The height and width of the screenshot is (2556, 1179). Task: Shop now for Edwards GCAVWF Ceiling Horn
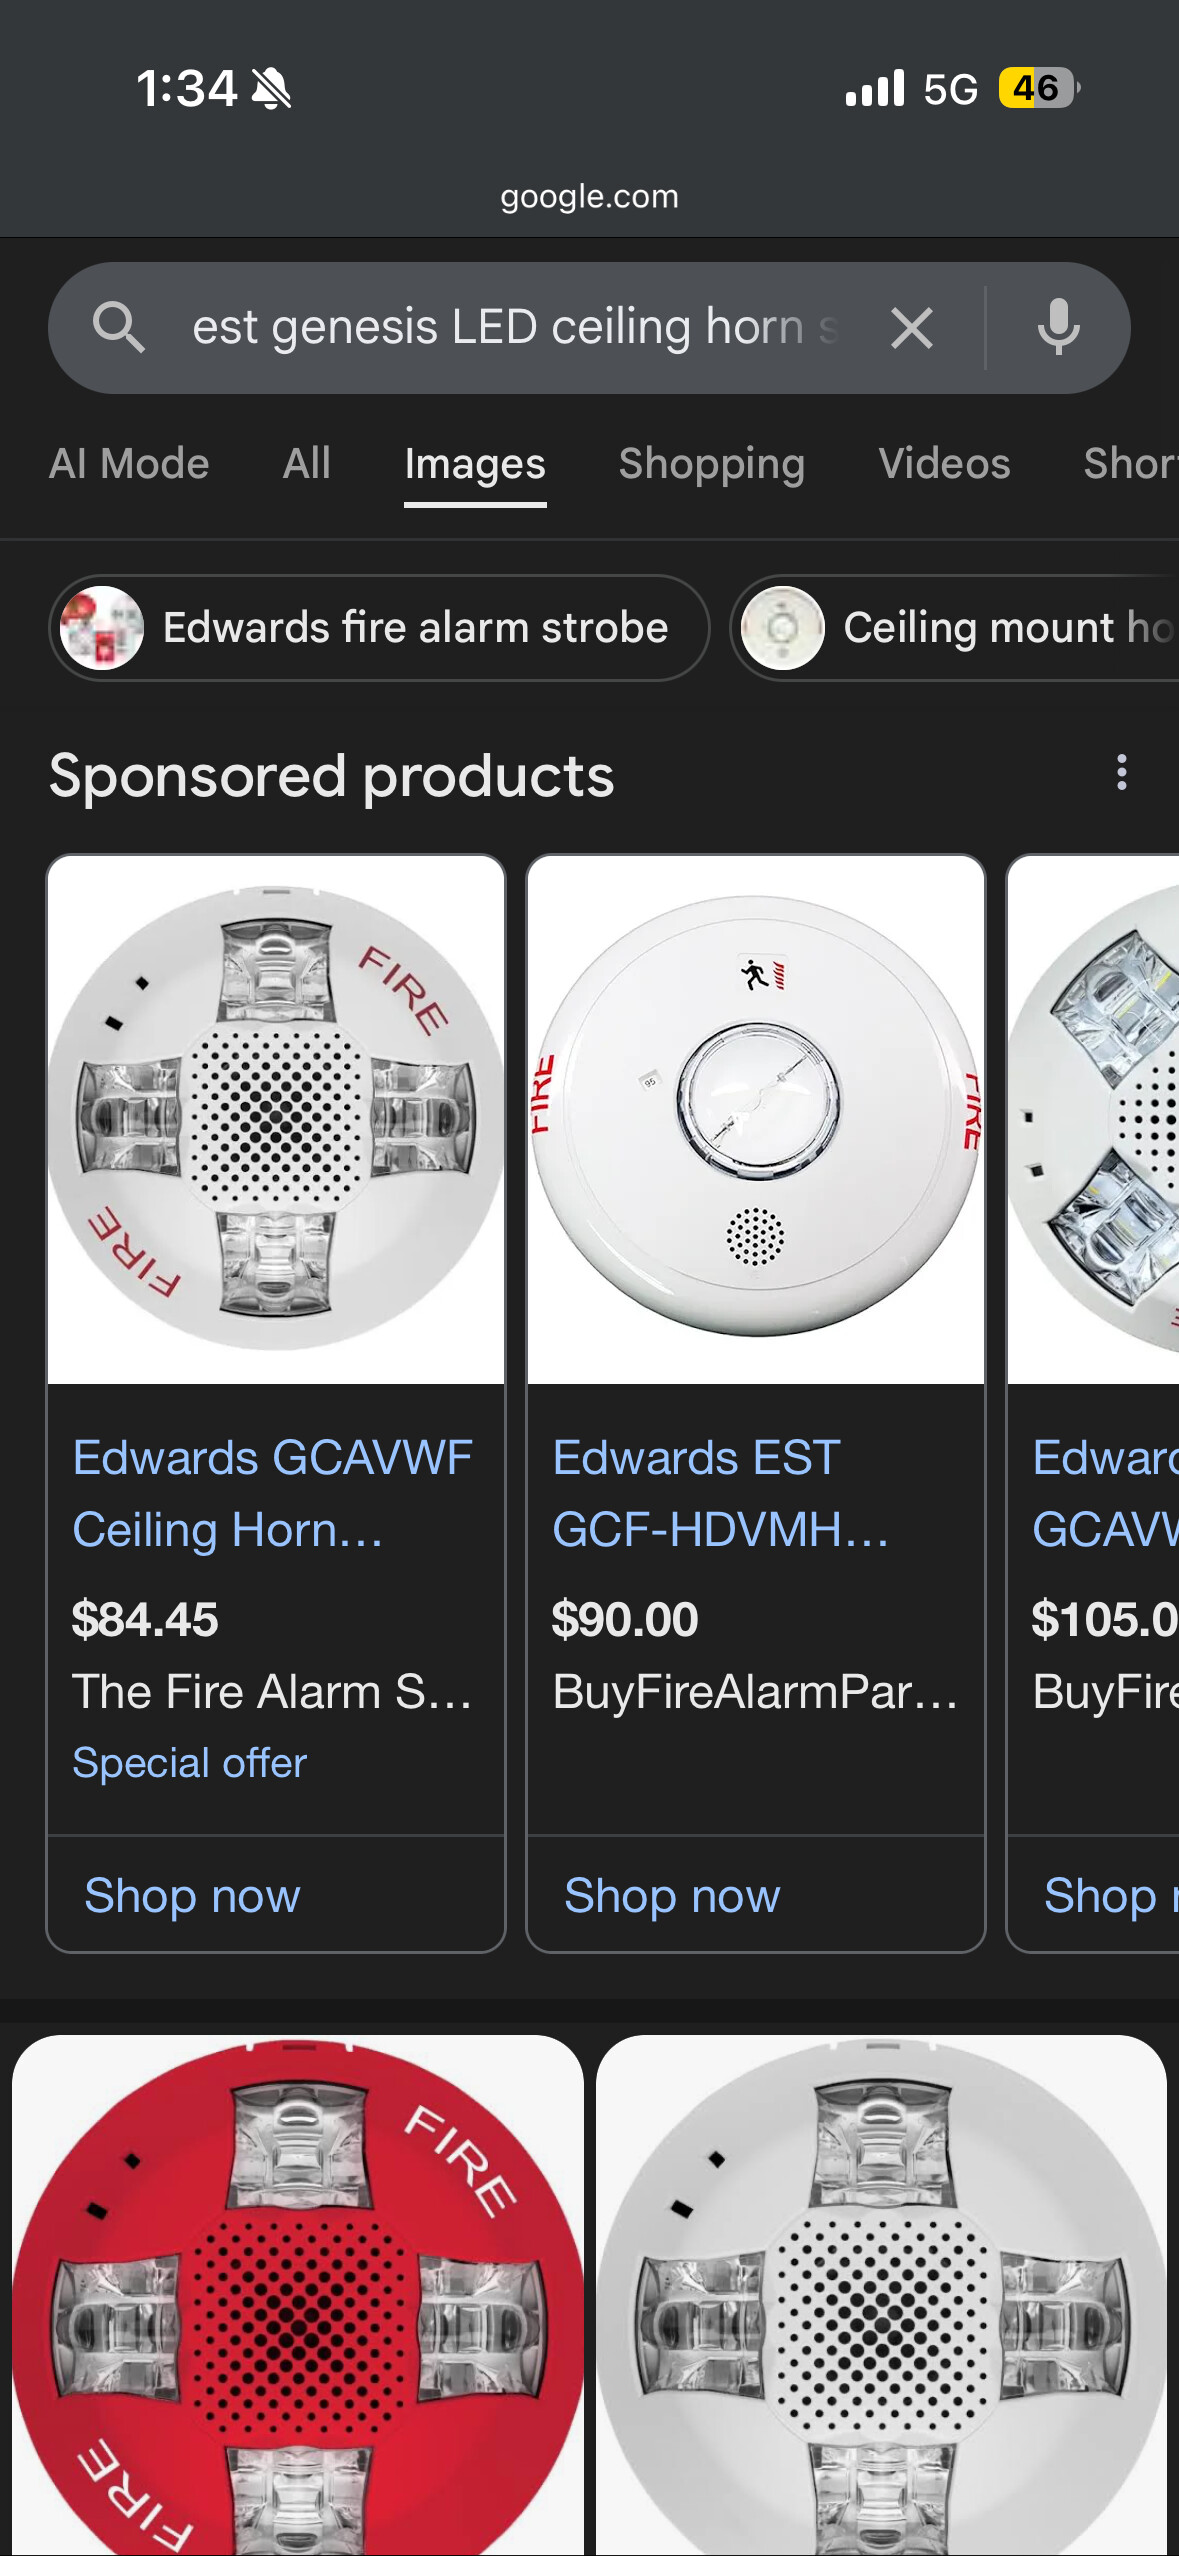(192, 1895)
